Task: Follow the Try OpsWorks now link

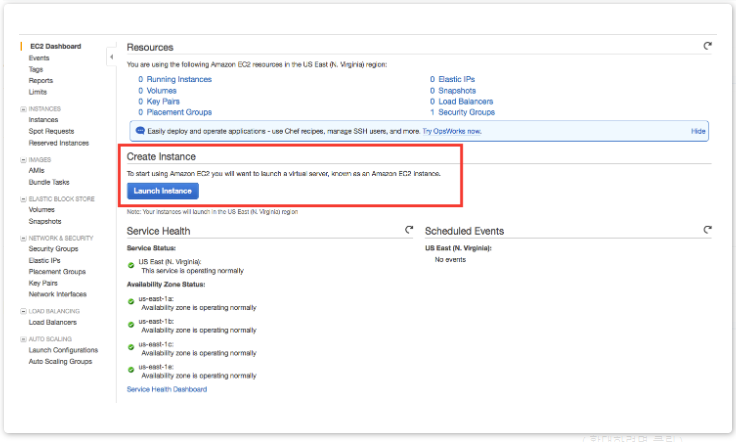Action: click(452, 131)
